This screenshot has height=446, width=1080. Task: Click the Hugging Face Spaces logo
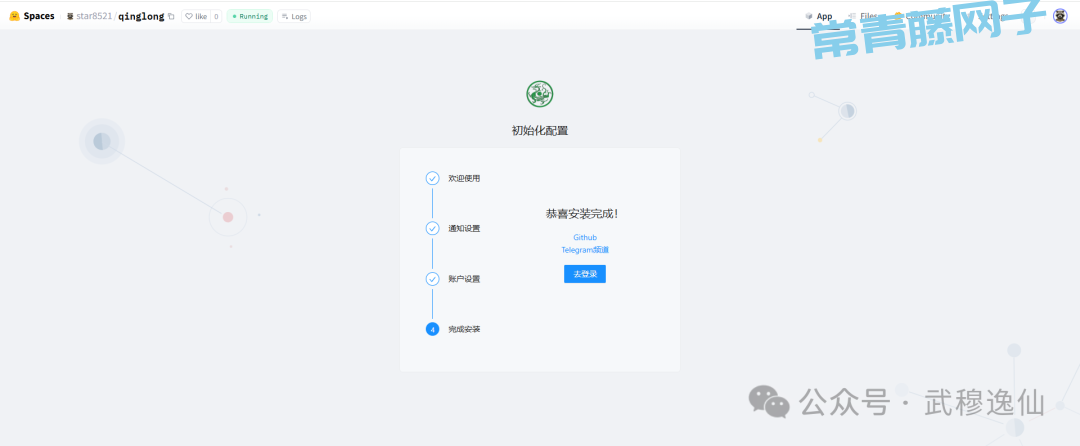14,16
